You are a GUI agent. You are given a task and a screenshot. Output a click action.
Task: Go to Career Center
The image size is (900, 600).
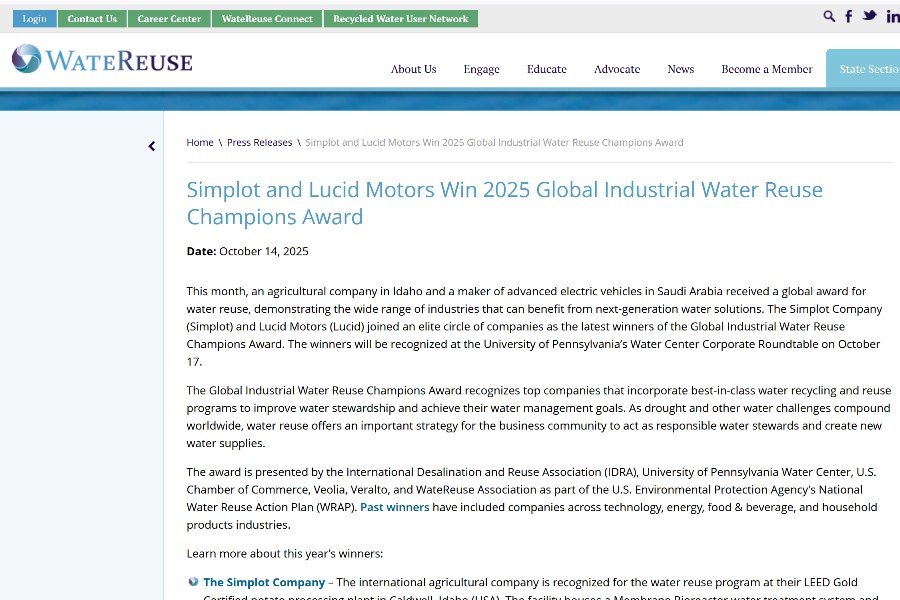tap(169, 19)
